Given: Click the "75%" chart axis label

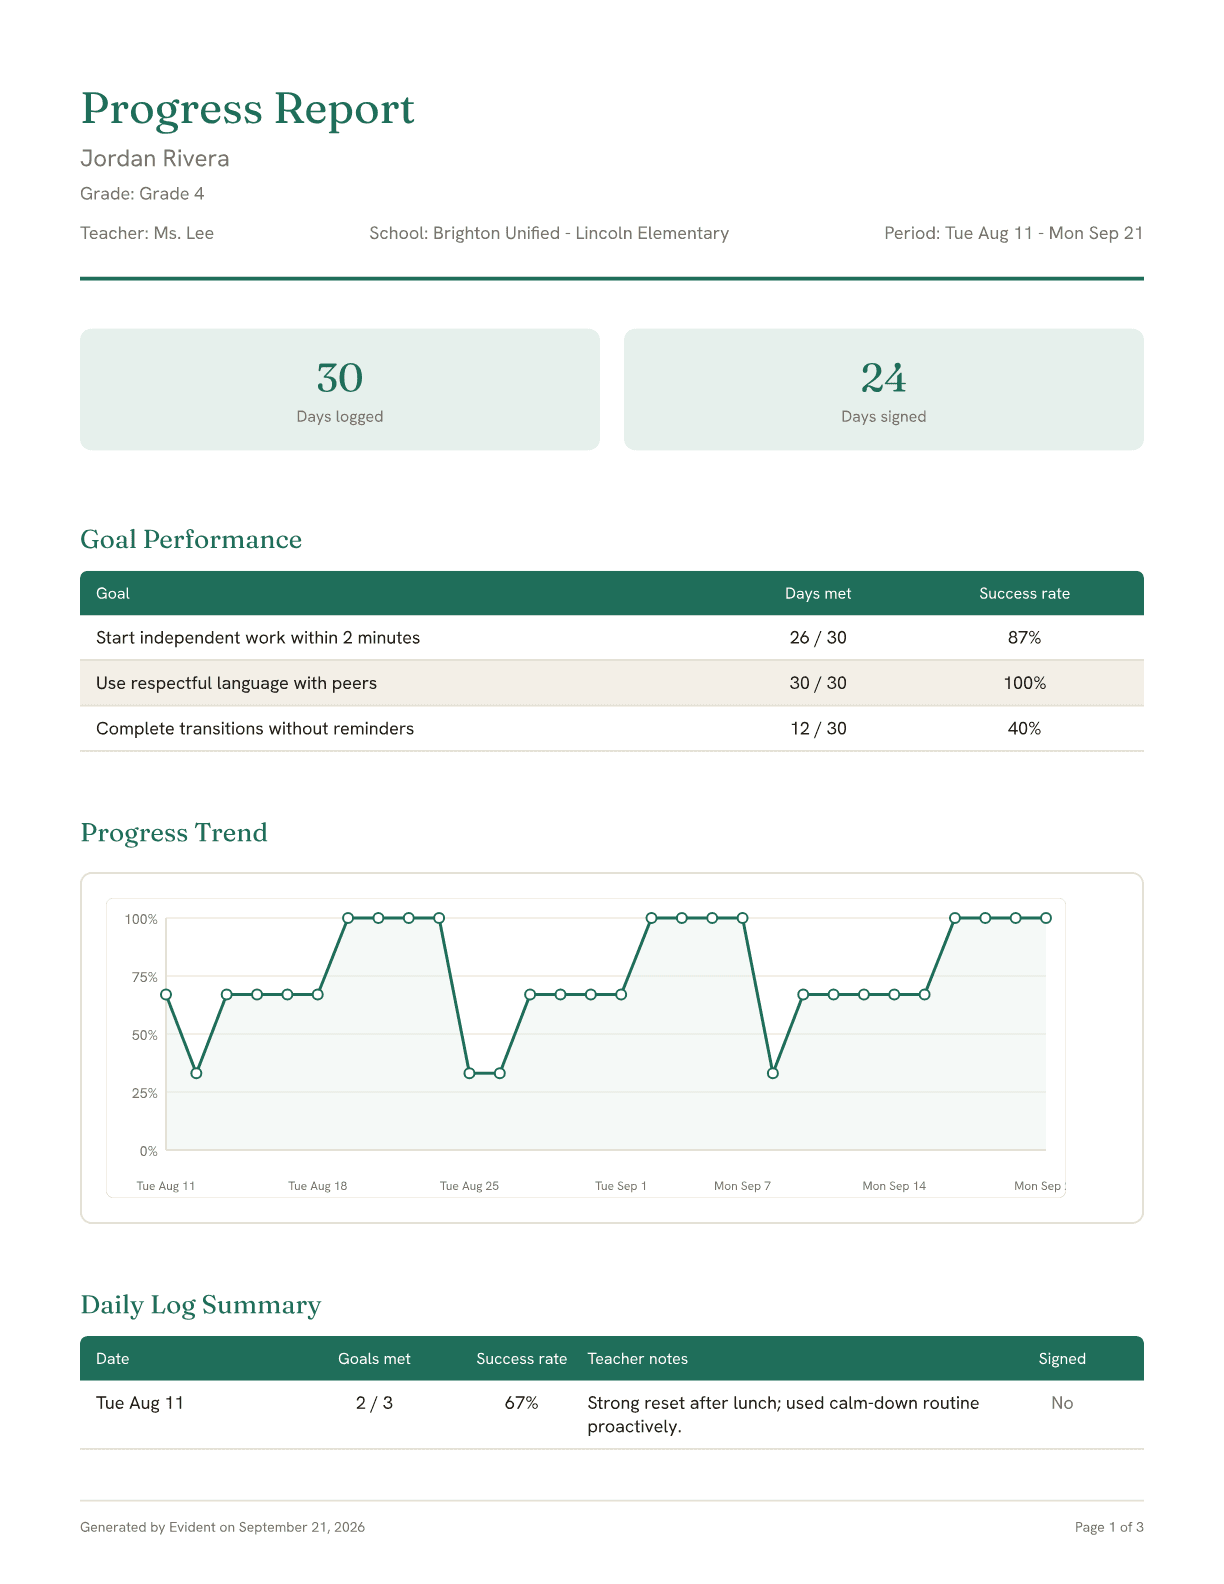Looking at the screenshot, I should click(145, 977).
